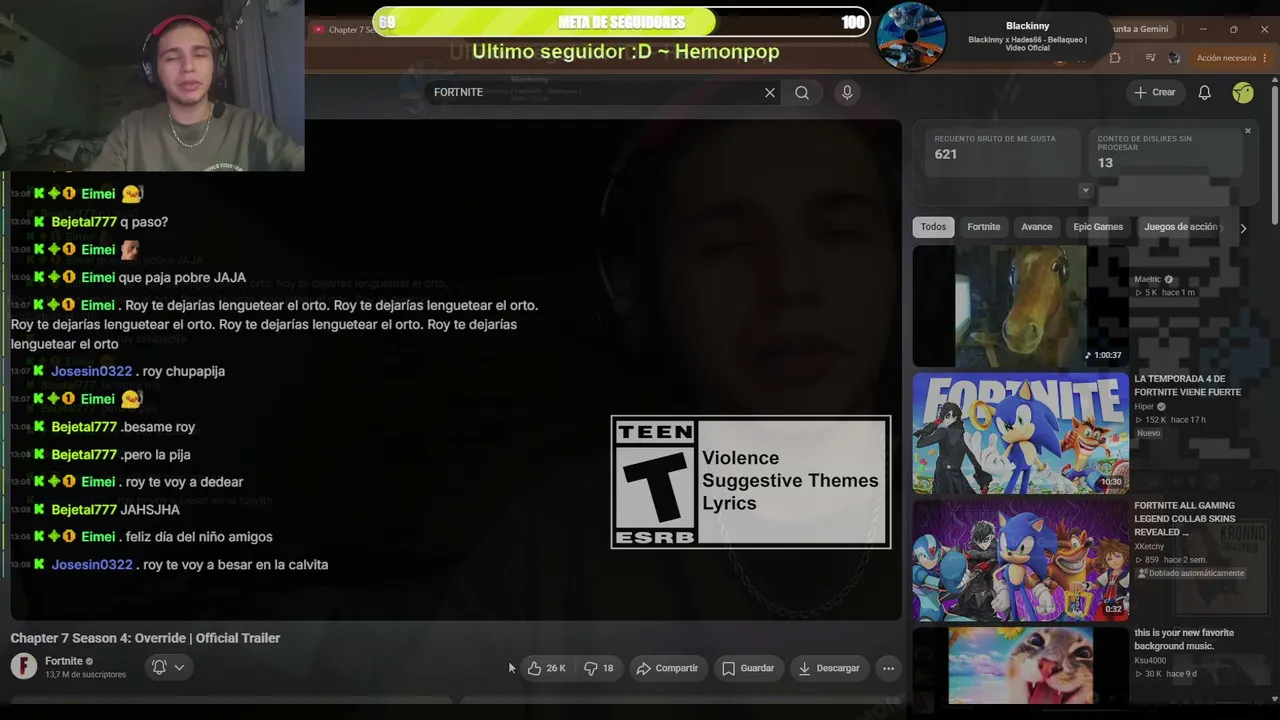
Task: Click the ESRB Teen rating badge
Action: click(x=751, y=482)
